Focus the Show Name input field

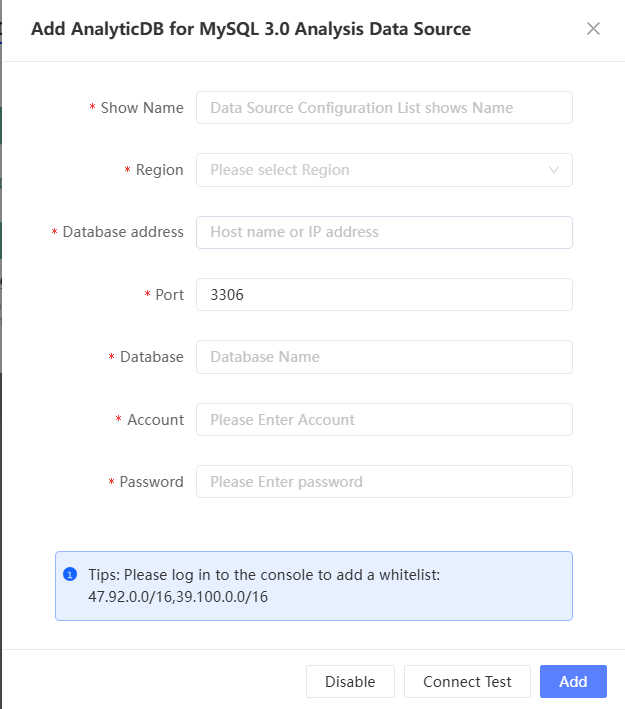coord(384,108)
